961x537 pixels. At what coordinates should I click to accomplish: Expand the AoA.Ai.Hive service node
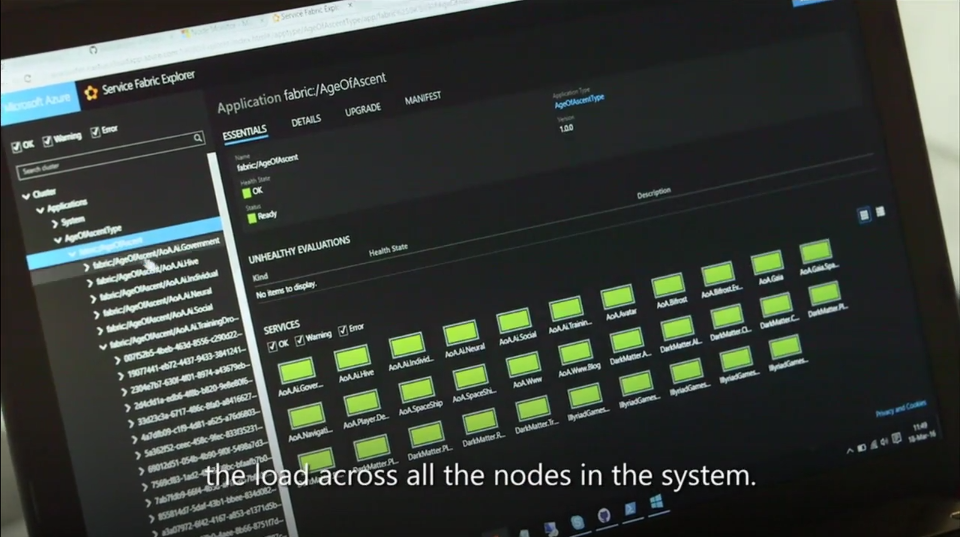pyautogui.click(x=89, y=282)
